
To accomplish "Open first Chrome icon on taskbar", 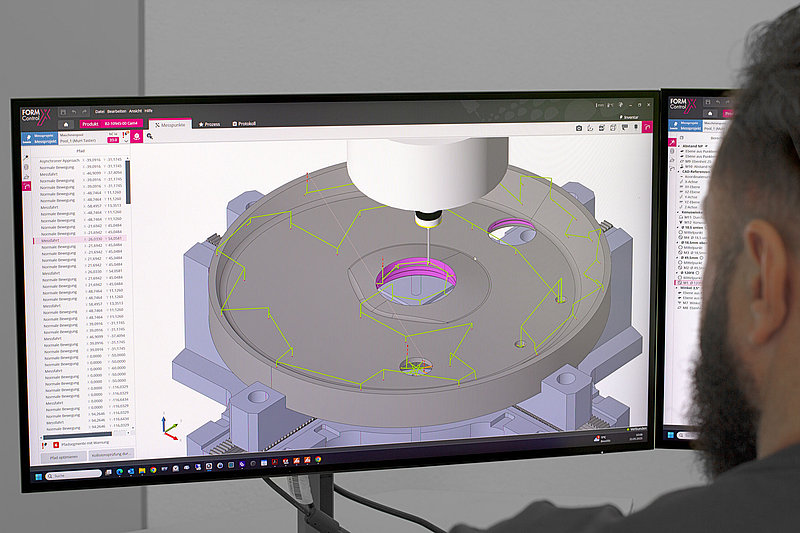I will click(x=153, y=470).
